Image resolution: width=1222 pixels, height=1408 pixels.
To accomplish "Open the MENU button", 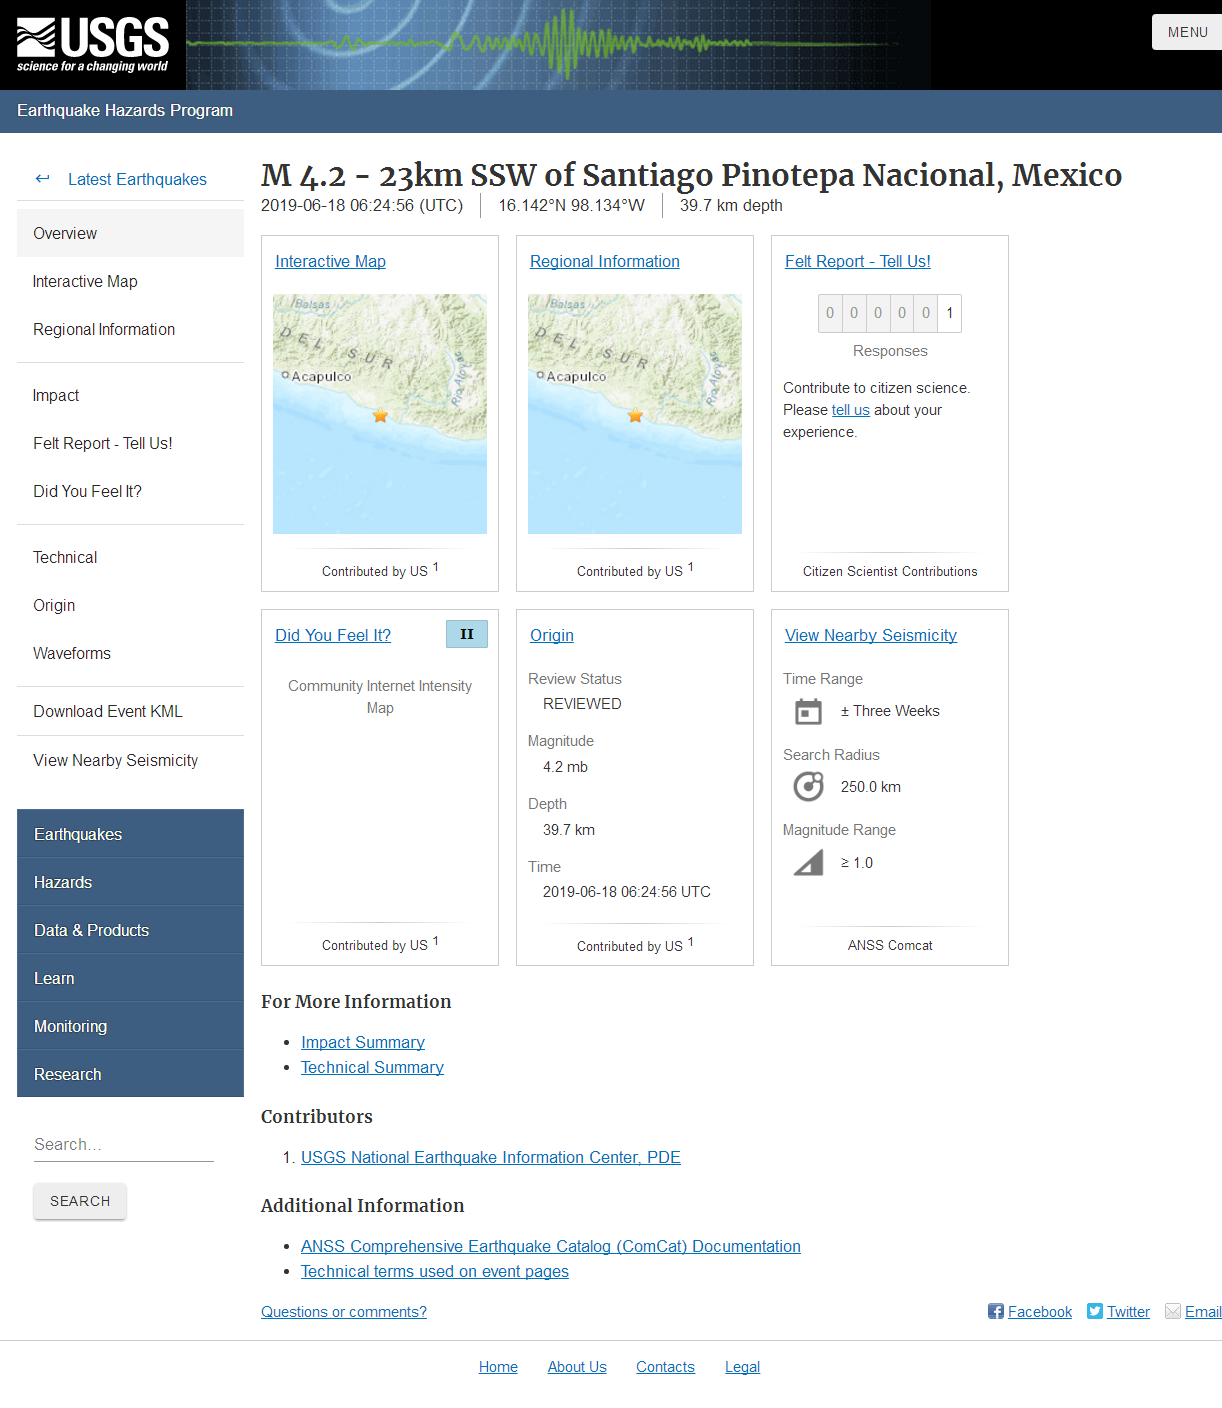I will click(x=1187, y=32).
